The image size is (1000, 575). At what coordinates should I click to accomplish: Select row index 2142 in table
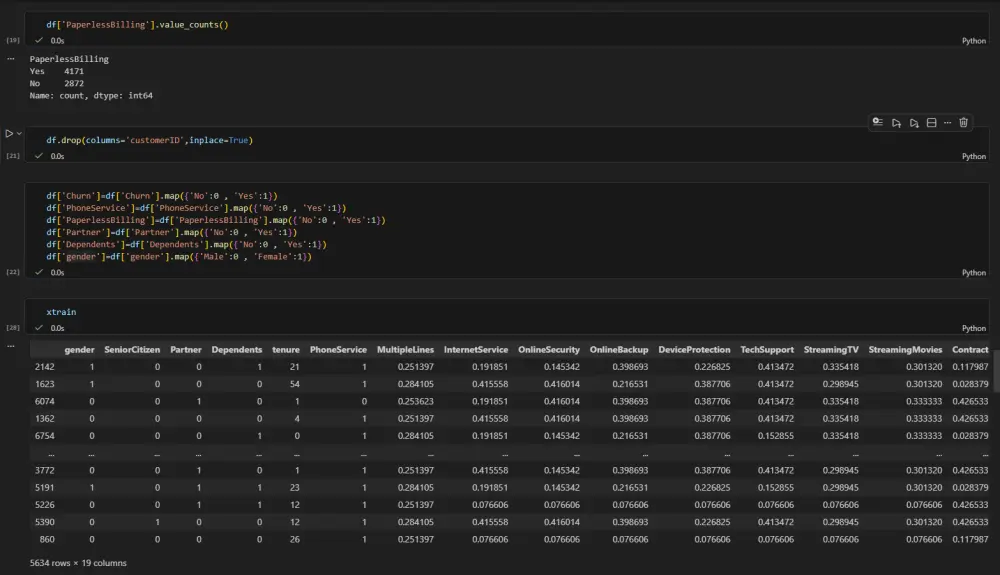45,367
